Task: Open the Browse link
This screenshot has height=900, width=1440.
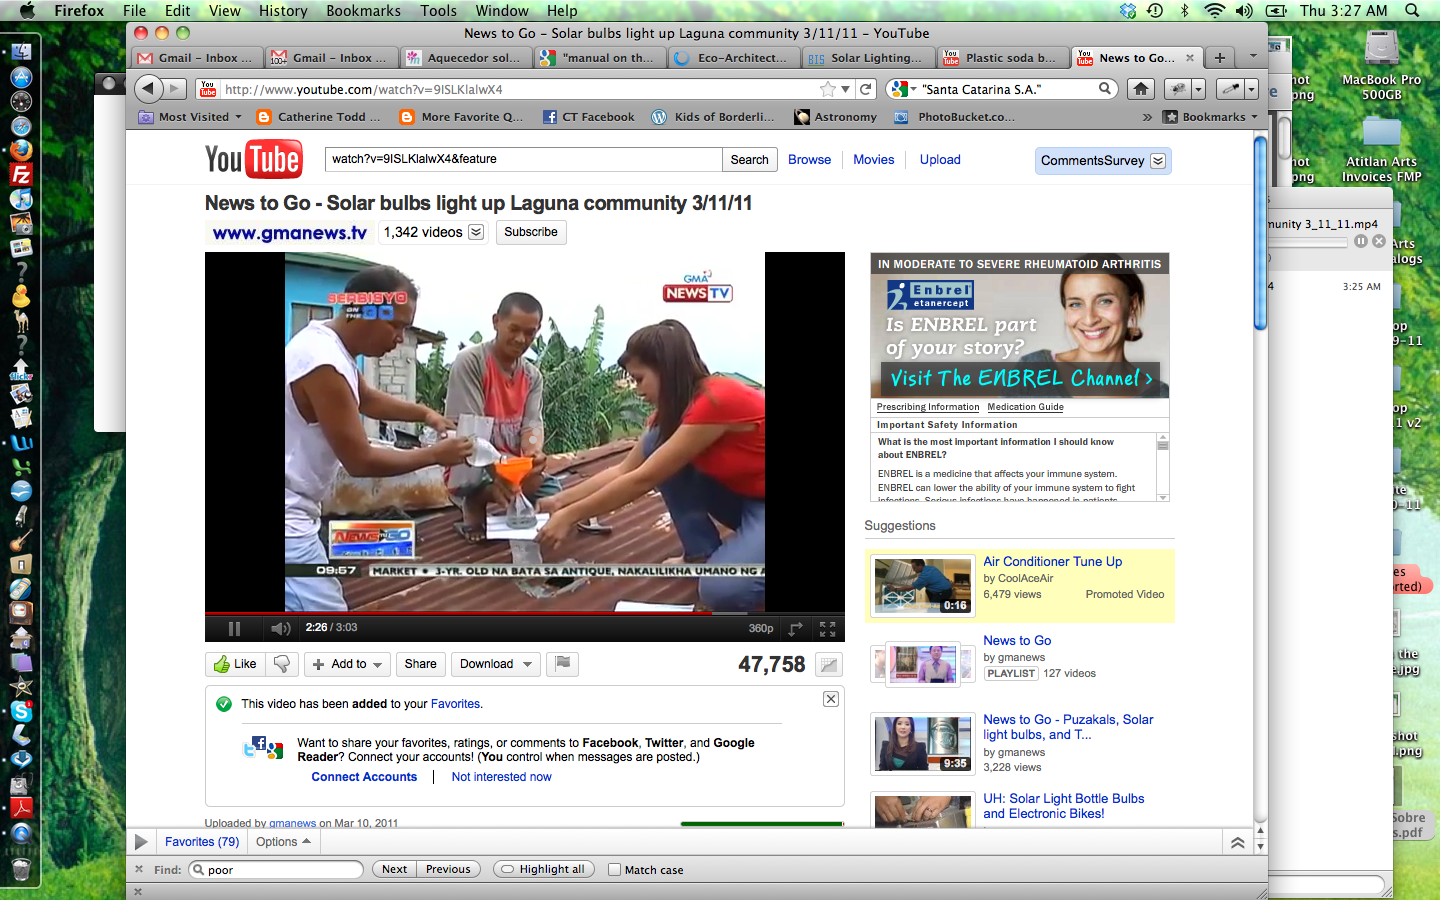Action: 809,160
